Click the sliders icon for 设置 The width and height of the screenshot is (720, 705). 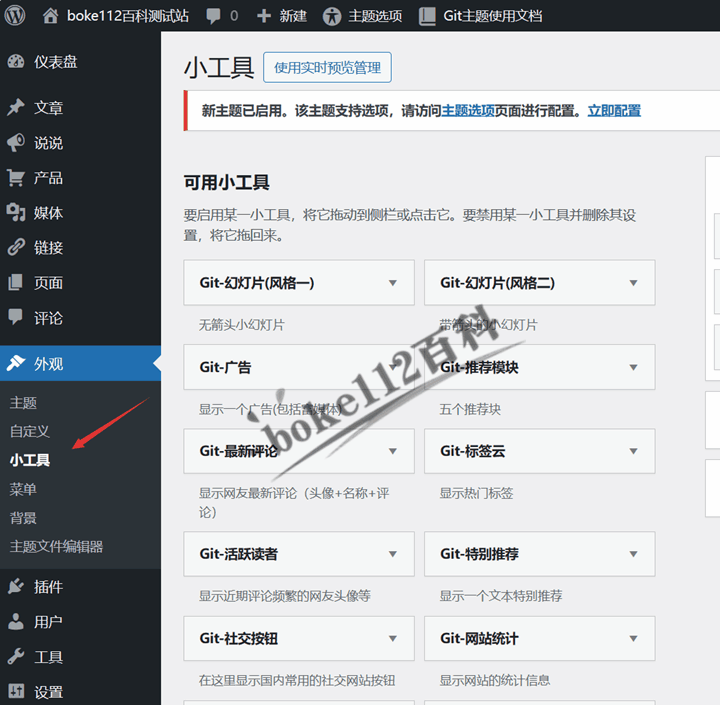[x=16, y=691]
